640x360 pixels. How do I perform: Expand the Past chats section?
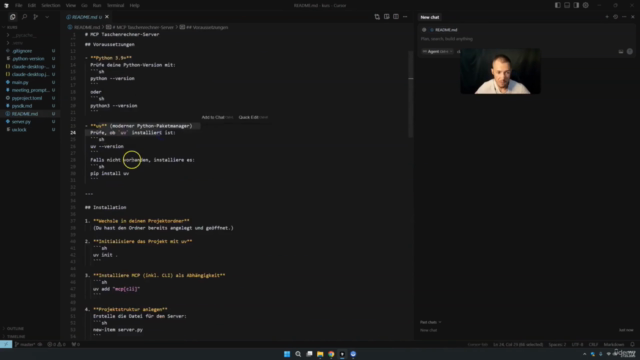point(431,322)
